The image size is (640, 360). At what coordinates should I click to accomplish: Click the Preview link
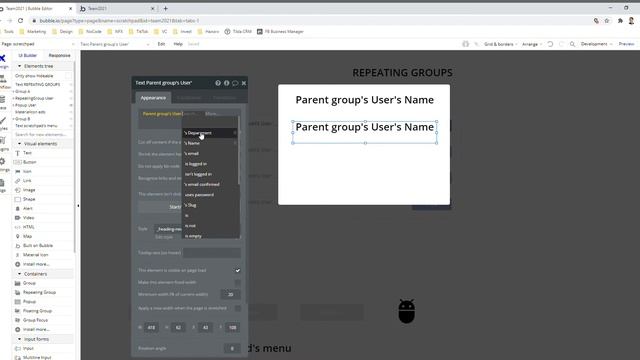(x=626, y=44)
